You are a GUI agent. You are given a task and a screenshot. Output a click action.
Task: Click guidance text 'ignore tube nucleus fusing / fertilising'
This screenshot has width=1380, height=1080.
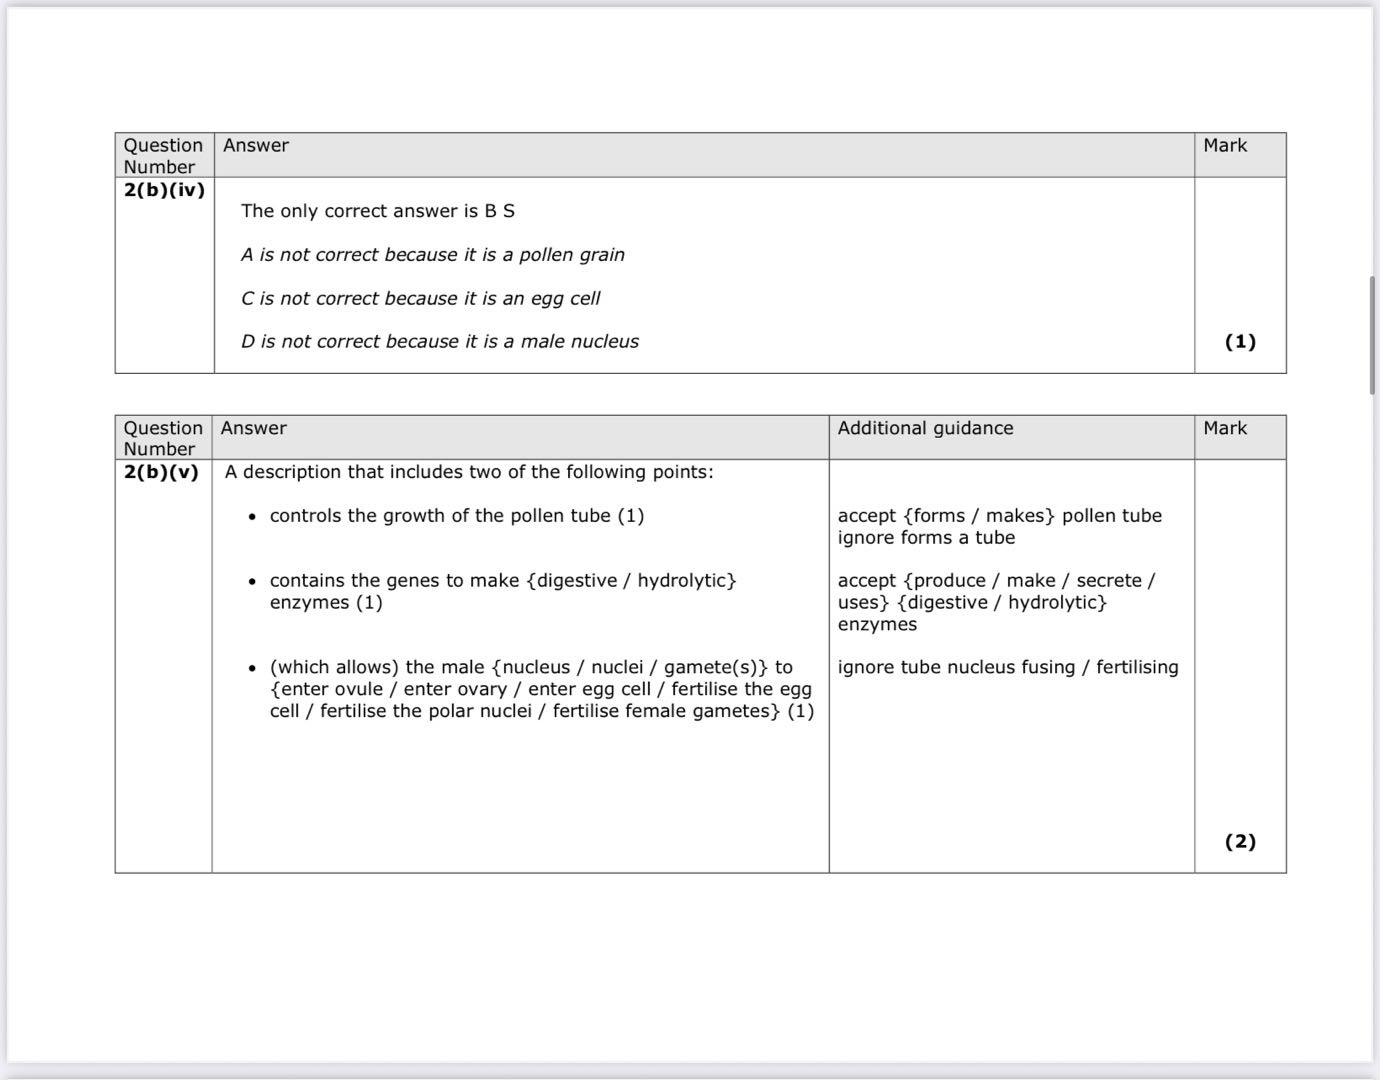click(1007, 667)
